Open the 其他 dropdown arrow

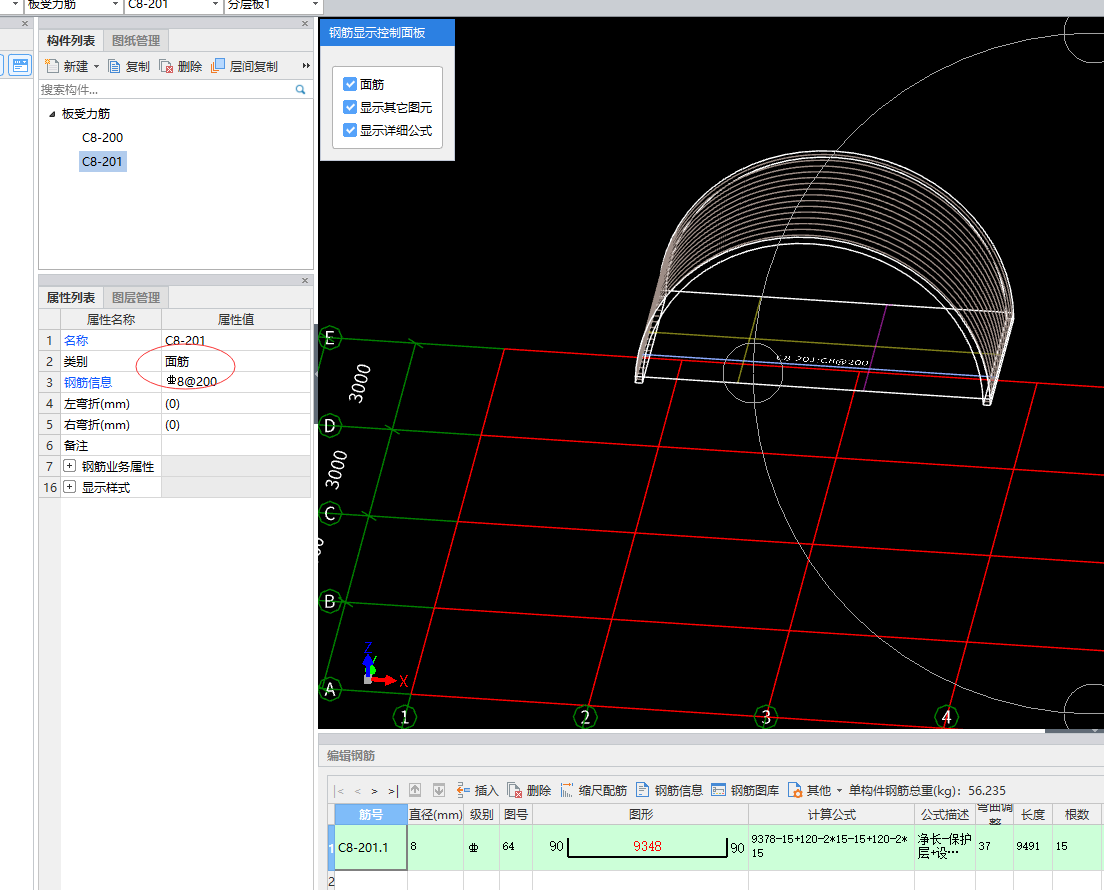coord(839,791)
